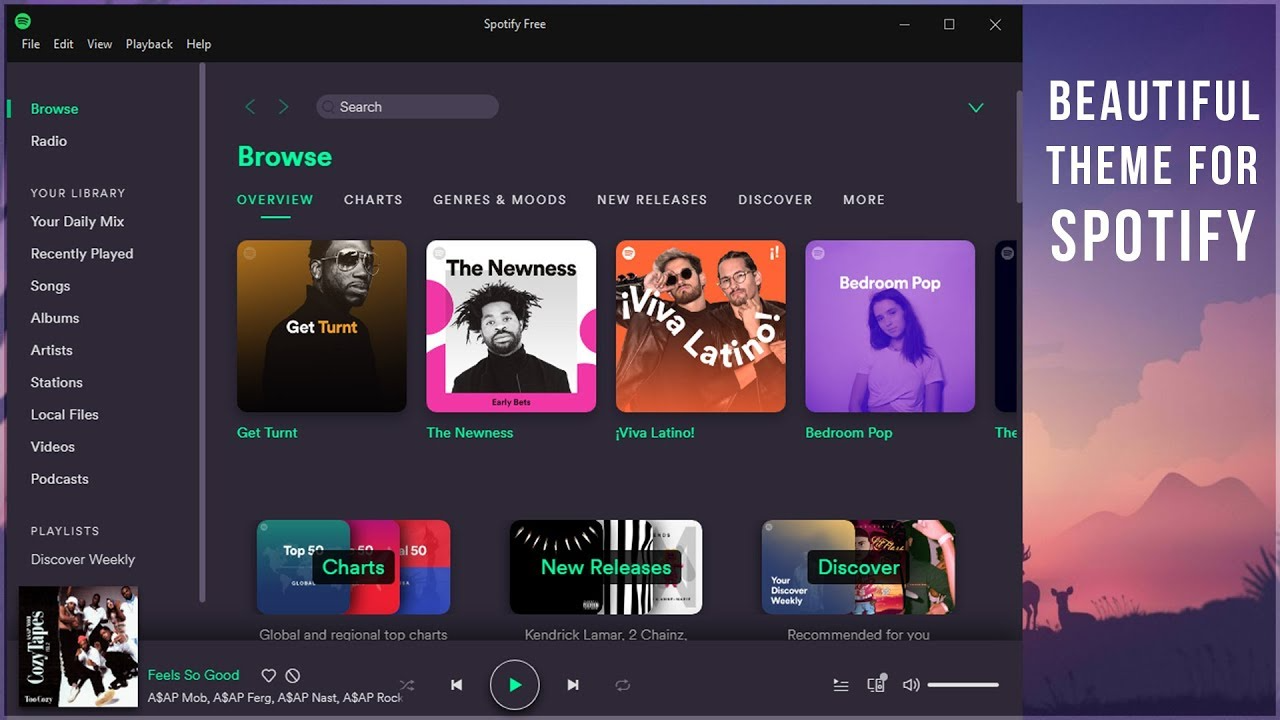
Task: Open Albums in your library
Action: coord(55,318)
